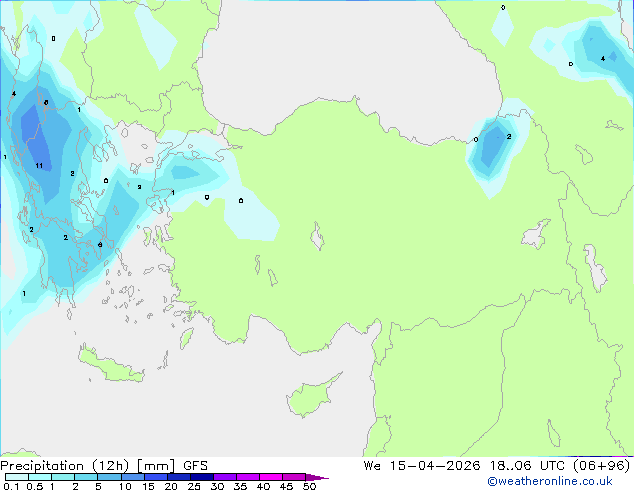Pick the legend swatch between 35 and 40
The image size is (634, 490).
(x=247, y=477)
